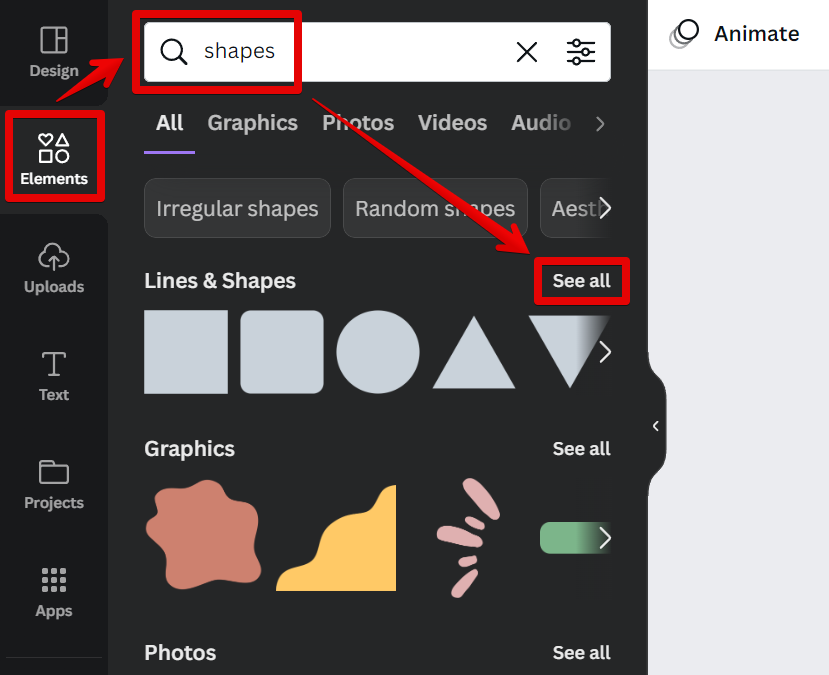See all Lines & Shapes
The height and width of the screenshot is (675, 829).
pos(581,281)
